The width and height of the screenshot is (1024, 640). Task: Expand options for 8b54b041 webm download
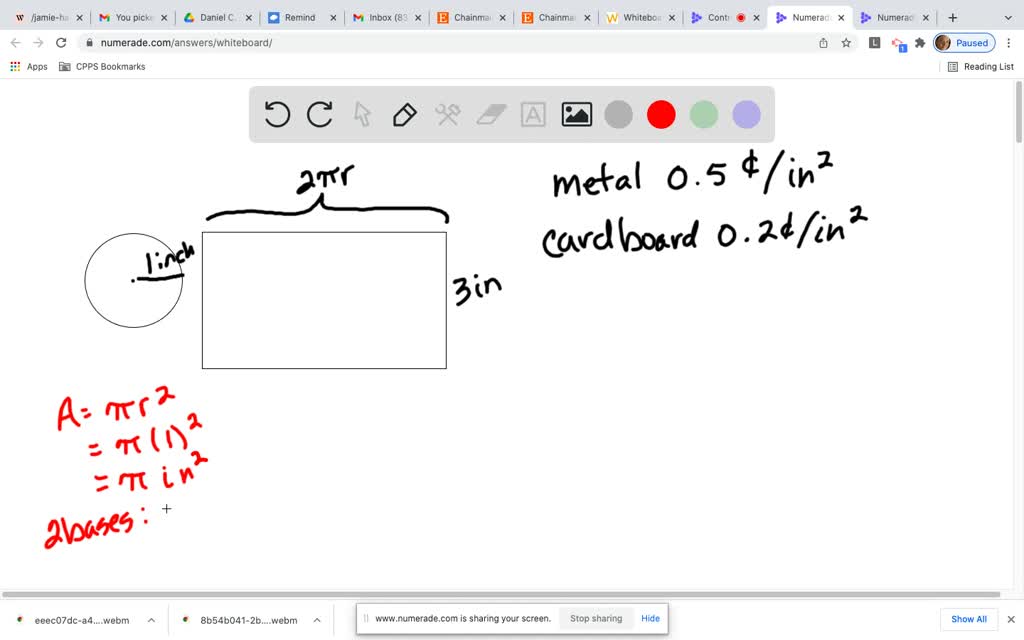317,619
